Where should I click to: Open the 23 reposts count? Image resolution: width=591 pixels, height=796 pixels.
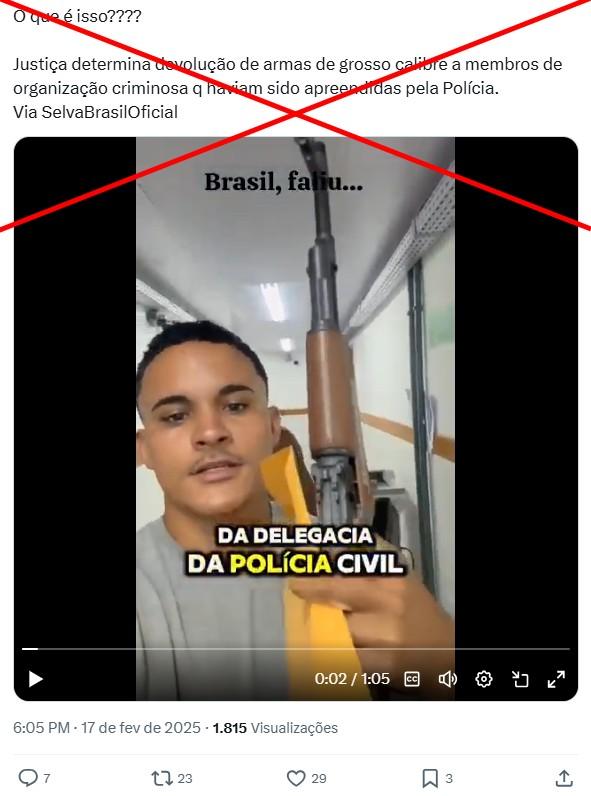(x=185, y=778)
